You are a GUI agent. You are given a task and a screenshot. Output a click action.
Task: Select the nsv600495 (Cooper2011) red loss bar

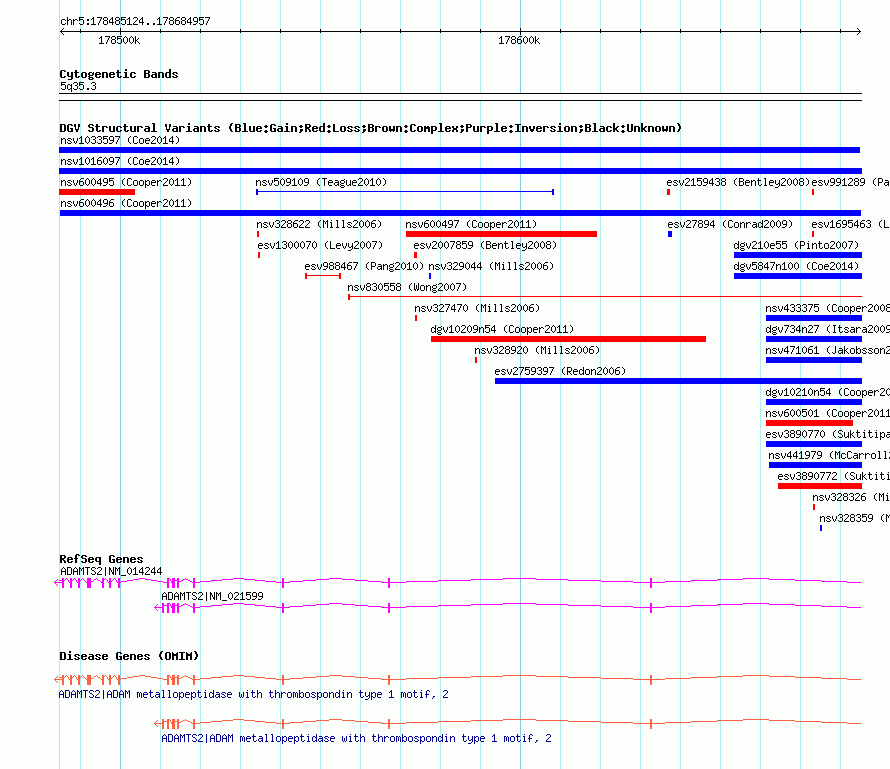click(97, 192)
